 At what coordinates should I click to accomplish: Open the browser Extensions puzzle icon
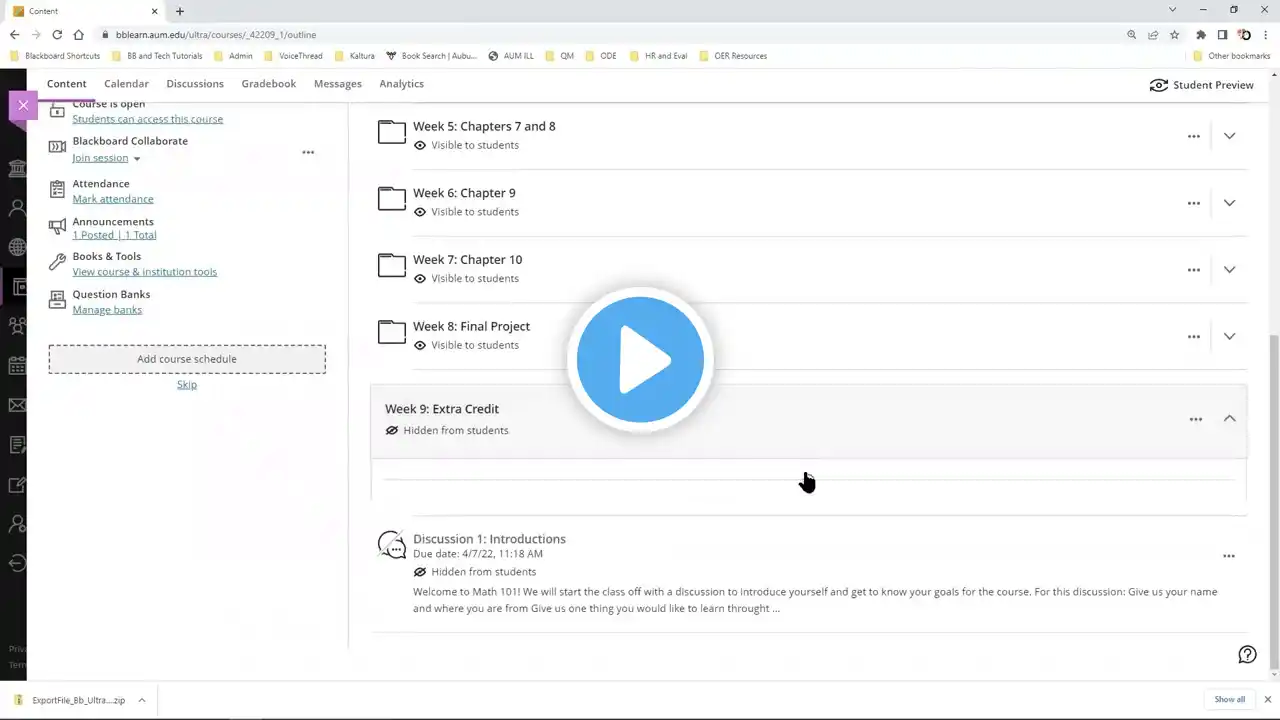[x=1201, y=35]
